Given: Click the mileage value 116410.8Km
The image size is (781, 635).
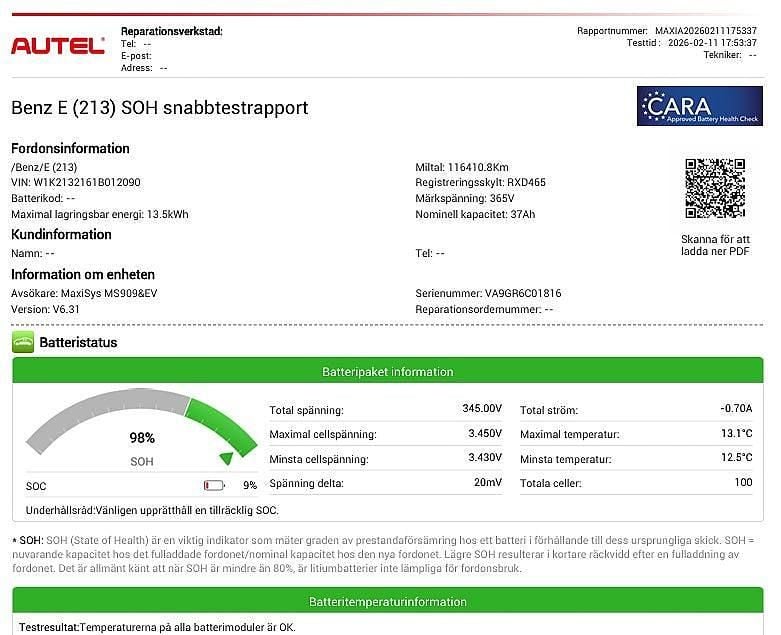Looking at the screenshot, I should pyautogui.click(x=478, y=167).
